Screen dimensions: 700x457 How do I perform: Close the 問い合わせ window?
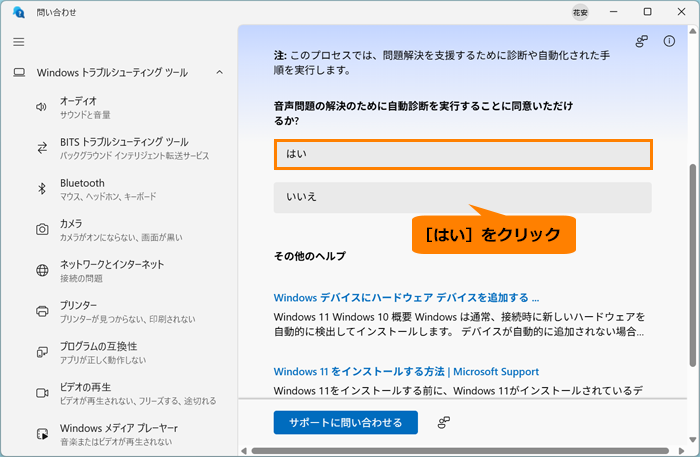click(681, 12)
